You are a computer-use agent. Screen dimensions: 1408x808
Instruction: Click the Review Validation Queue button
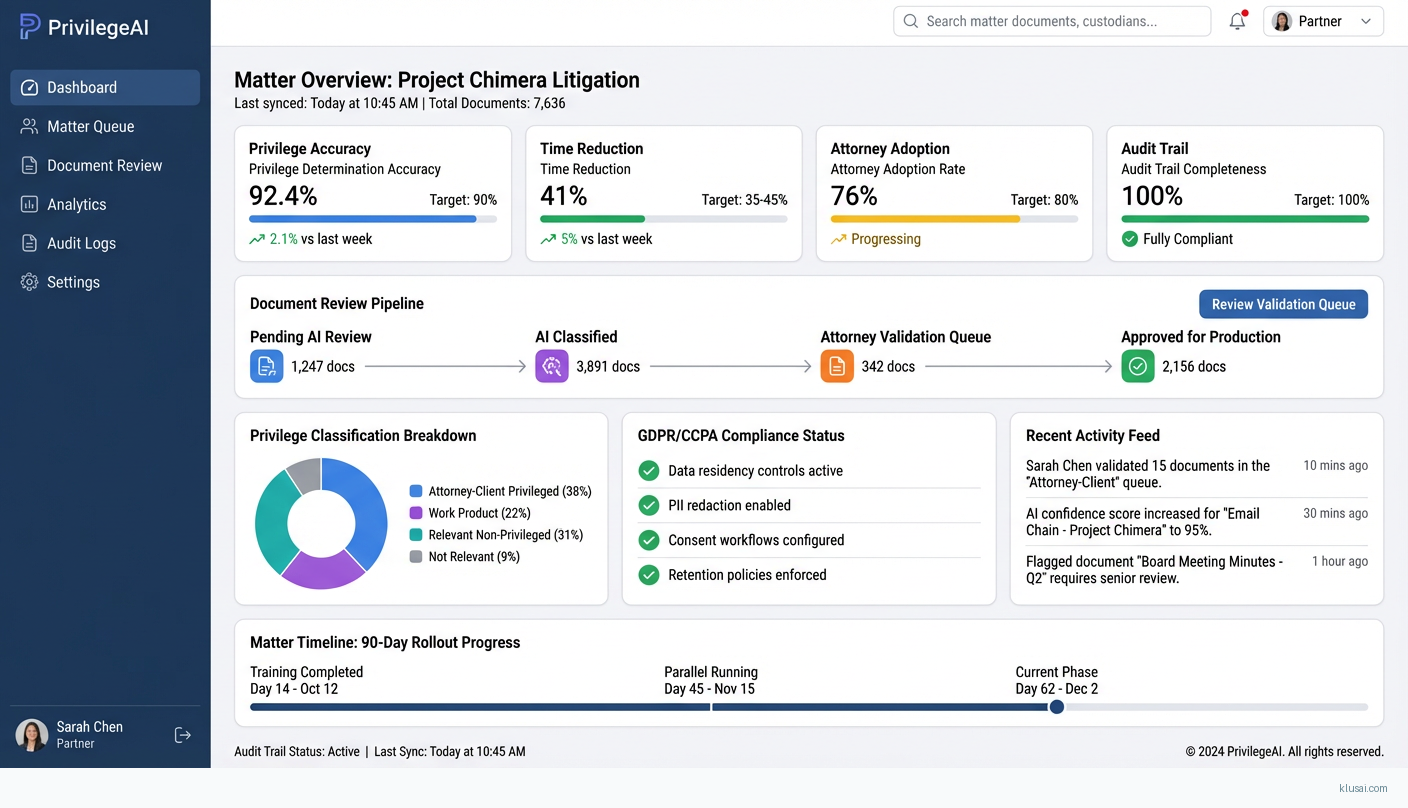pyautogui.click(x=1283, y=304)
